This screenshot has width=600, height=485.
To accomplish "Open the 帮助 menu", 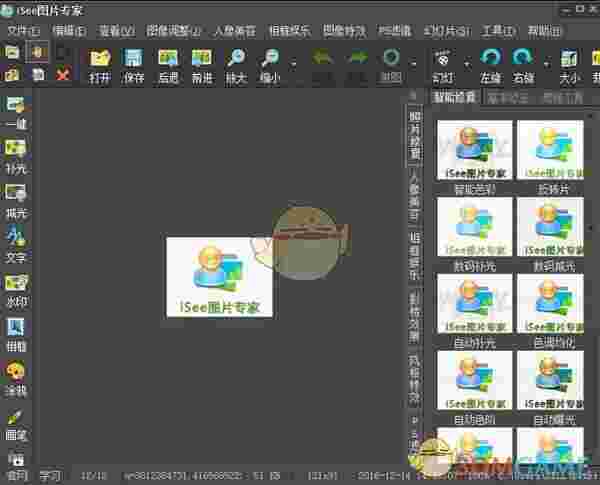I will click(x=544, y=31).
